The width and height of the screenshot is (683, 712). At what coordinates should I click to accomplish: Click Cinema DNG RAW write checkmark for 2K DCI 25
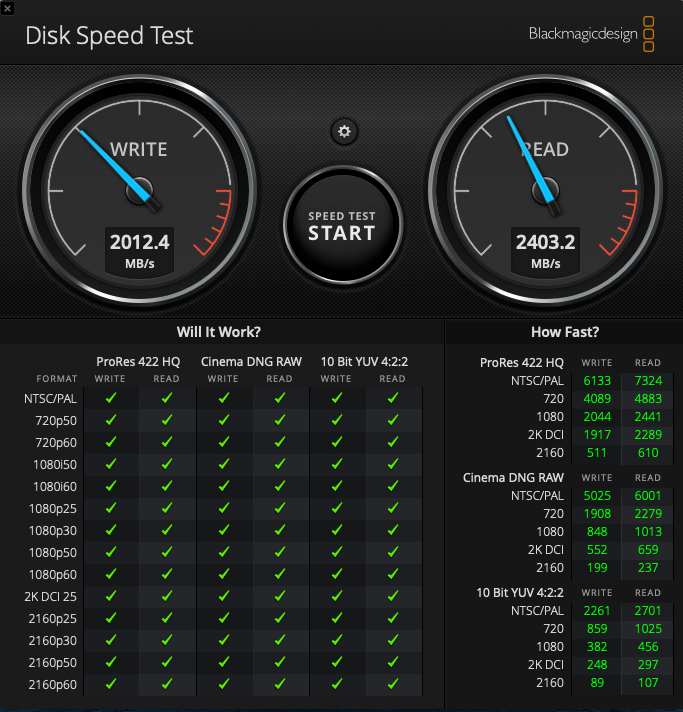click(x=224, y=595)
